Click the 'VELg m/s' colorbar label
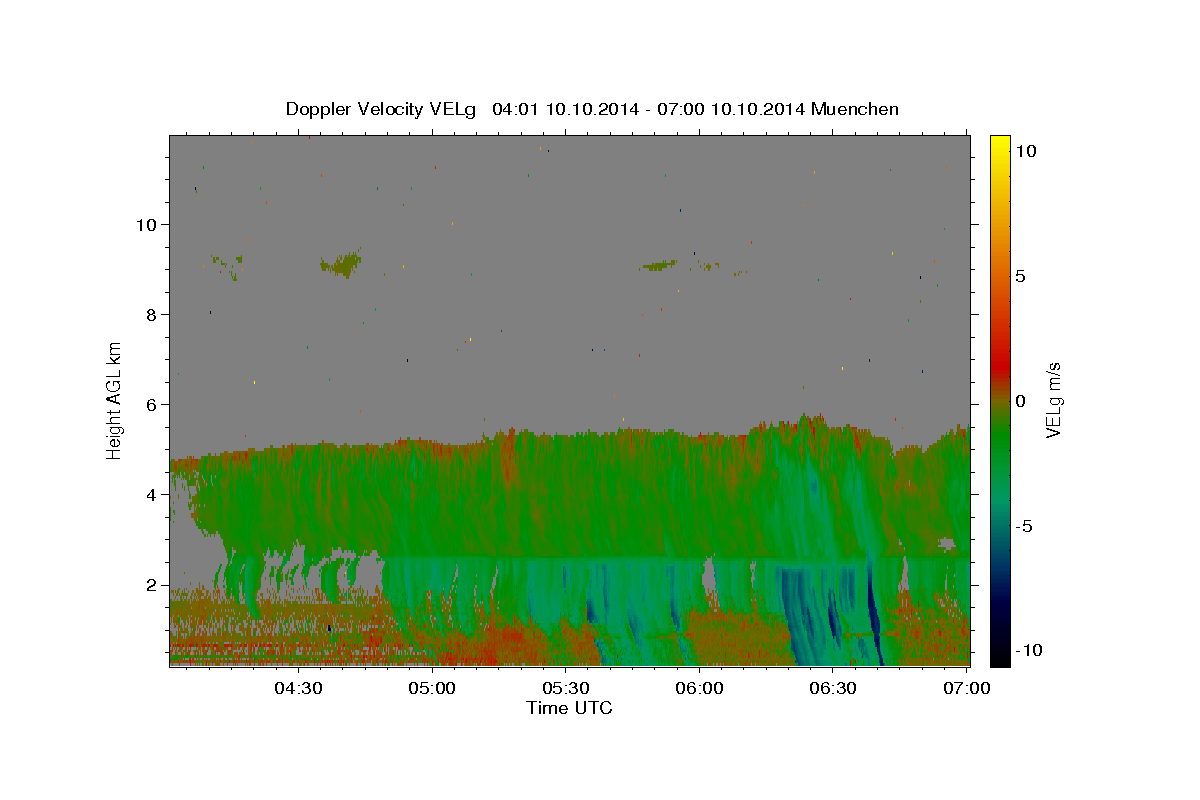 [1053, 400]
